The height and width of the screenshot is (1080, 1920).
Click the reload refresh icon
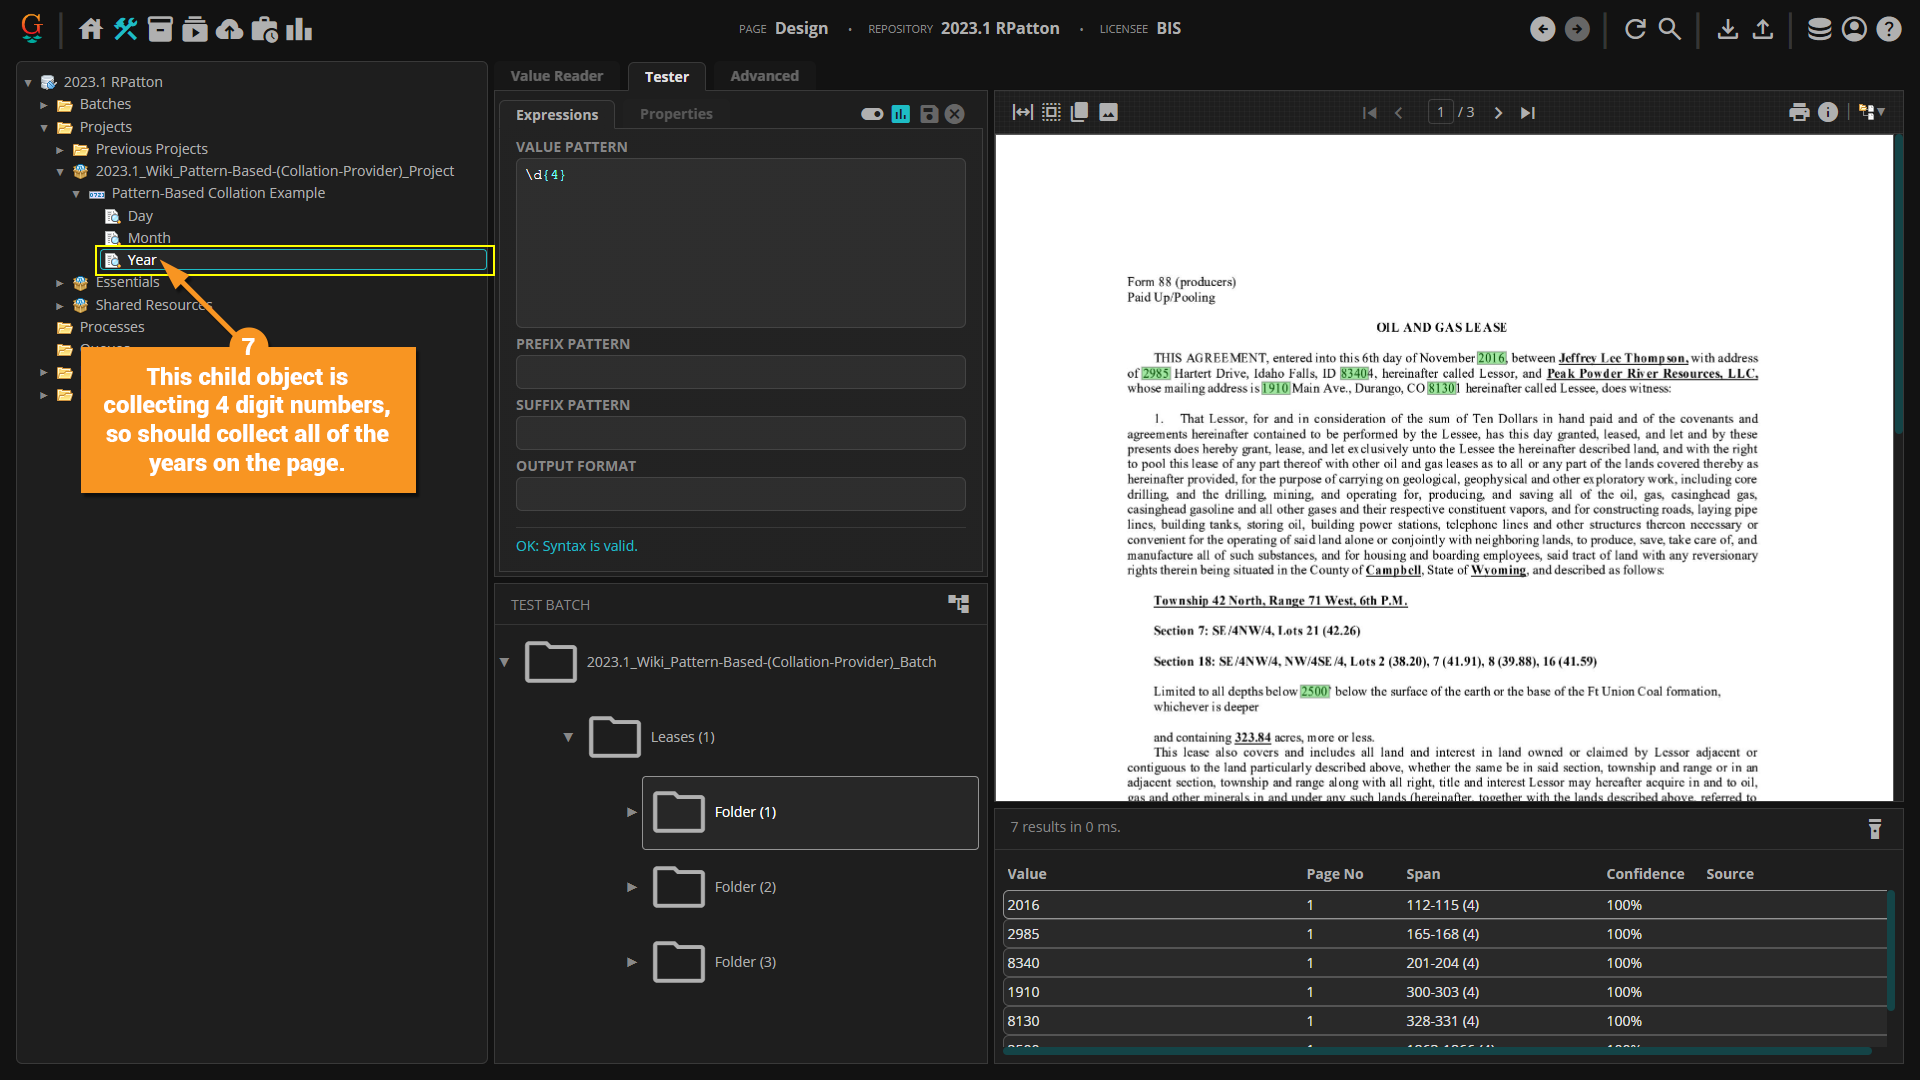pos(1635,29)
